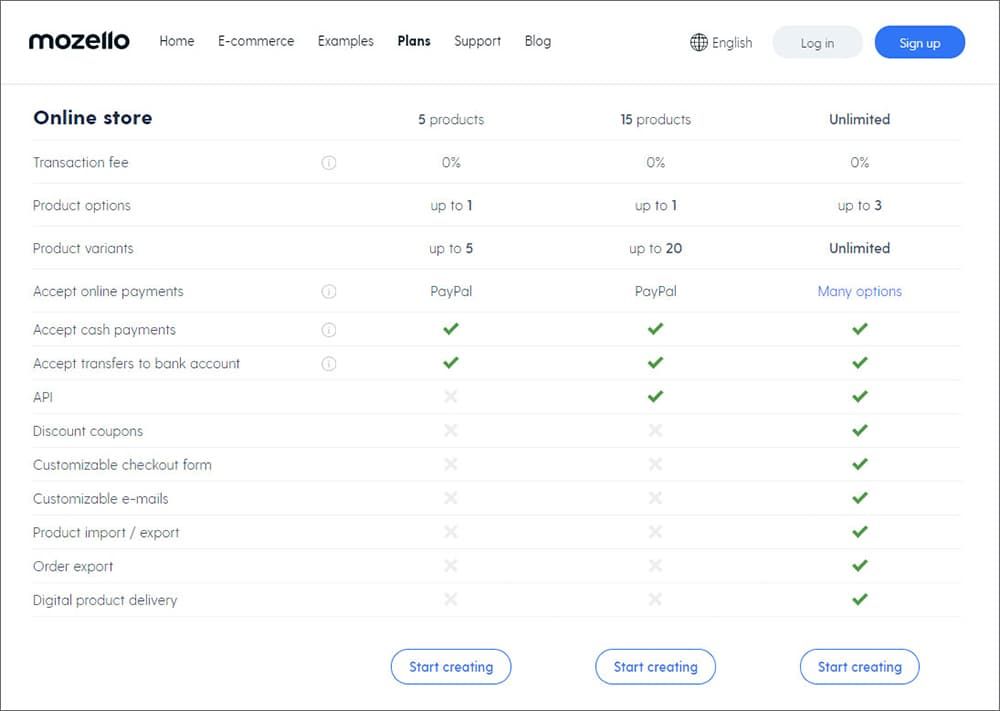The width and height of the screenshot is (1000, 711).
Task: Click bank transfers checkmark in 5 products column
Action: point(451,363)
